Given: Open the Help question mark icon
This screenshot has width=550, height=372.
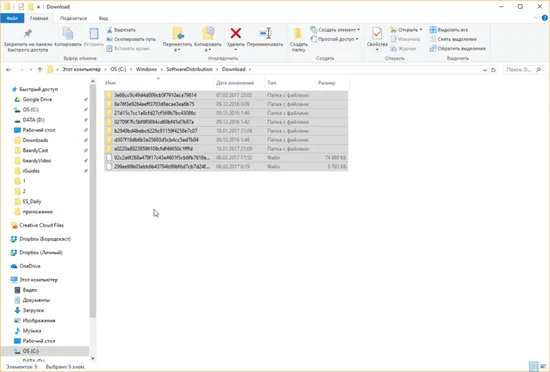Looking at the screenshot, I should point(545,18).
